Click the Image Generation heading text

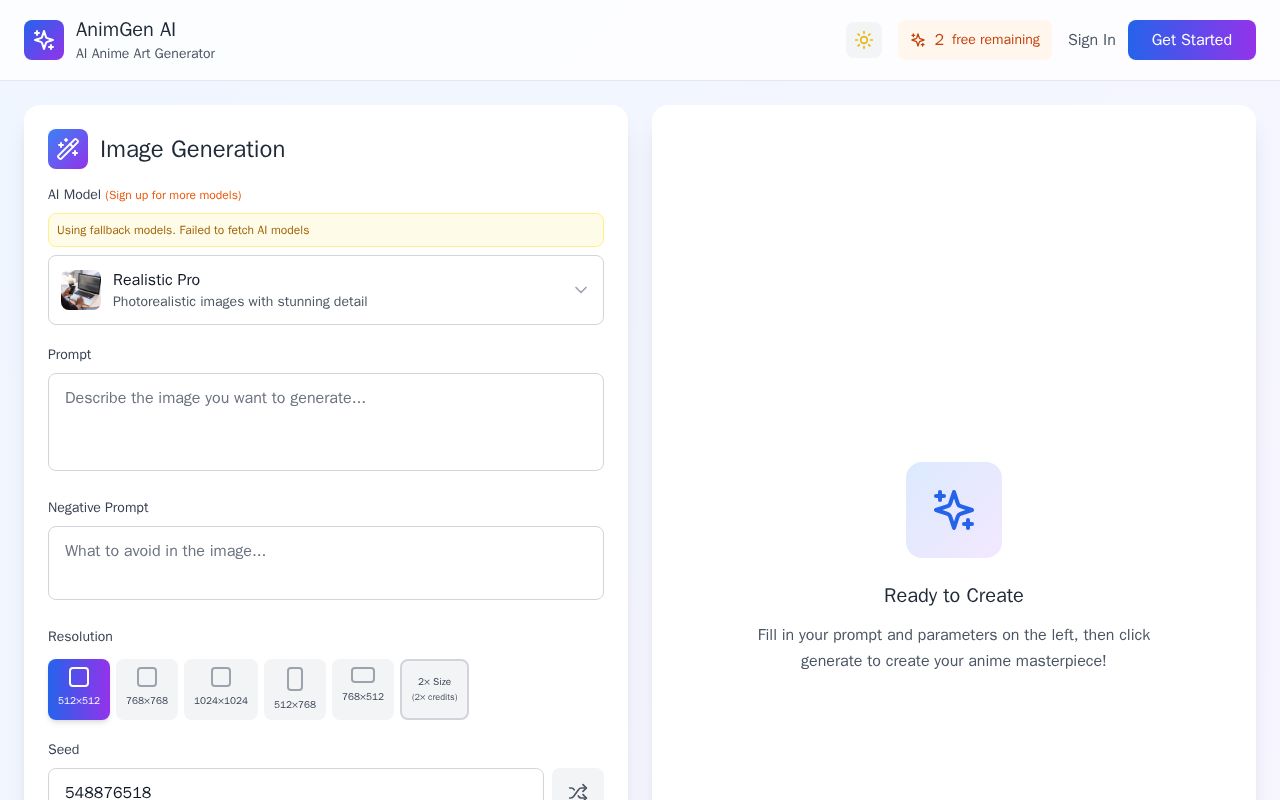pyautogui.click(x=193, y=149)
